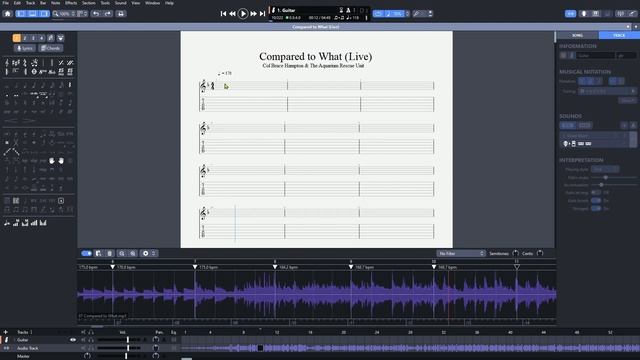Open the relative speed dropdown
The width and height of the screenshot is (640, 360).
[x=397, y=13]
